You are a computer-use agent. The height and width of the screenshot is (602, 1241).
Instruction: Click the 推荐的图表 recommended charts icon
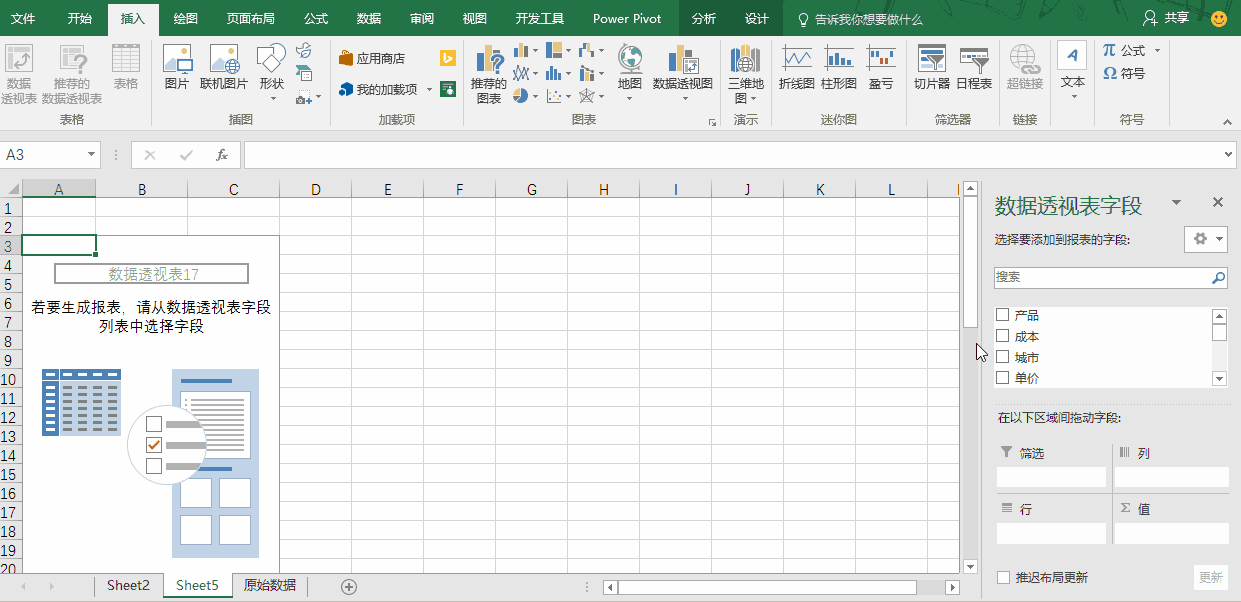(x=489, y=72)
